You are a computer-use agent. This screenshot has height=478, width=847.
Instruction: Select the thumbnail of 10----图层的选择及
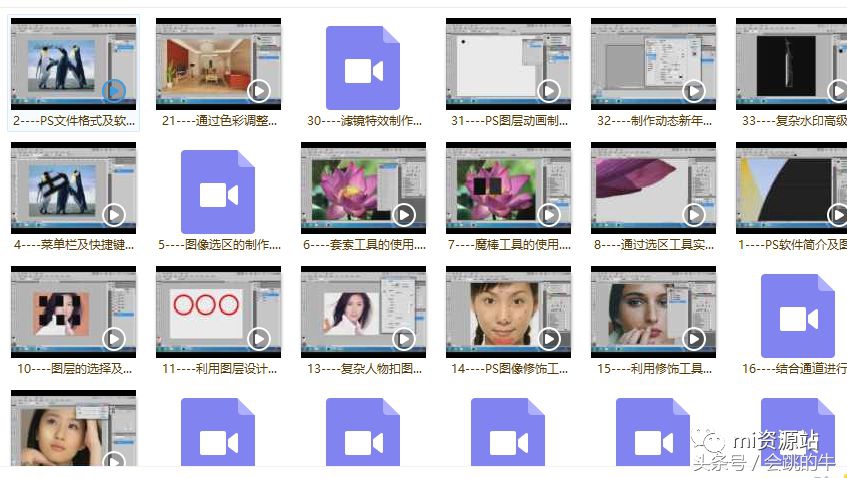(x=73, y=312)
